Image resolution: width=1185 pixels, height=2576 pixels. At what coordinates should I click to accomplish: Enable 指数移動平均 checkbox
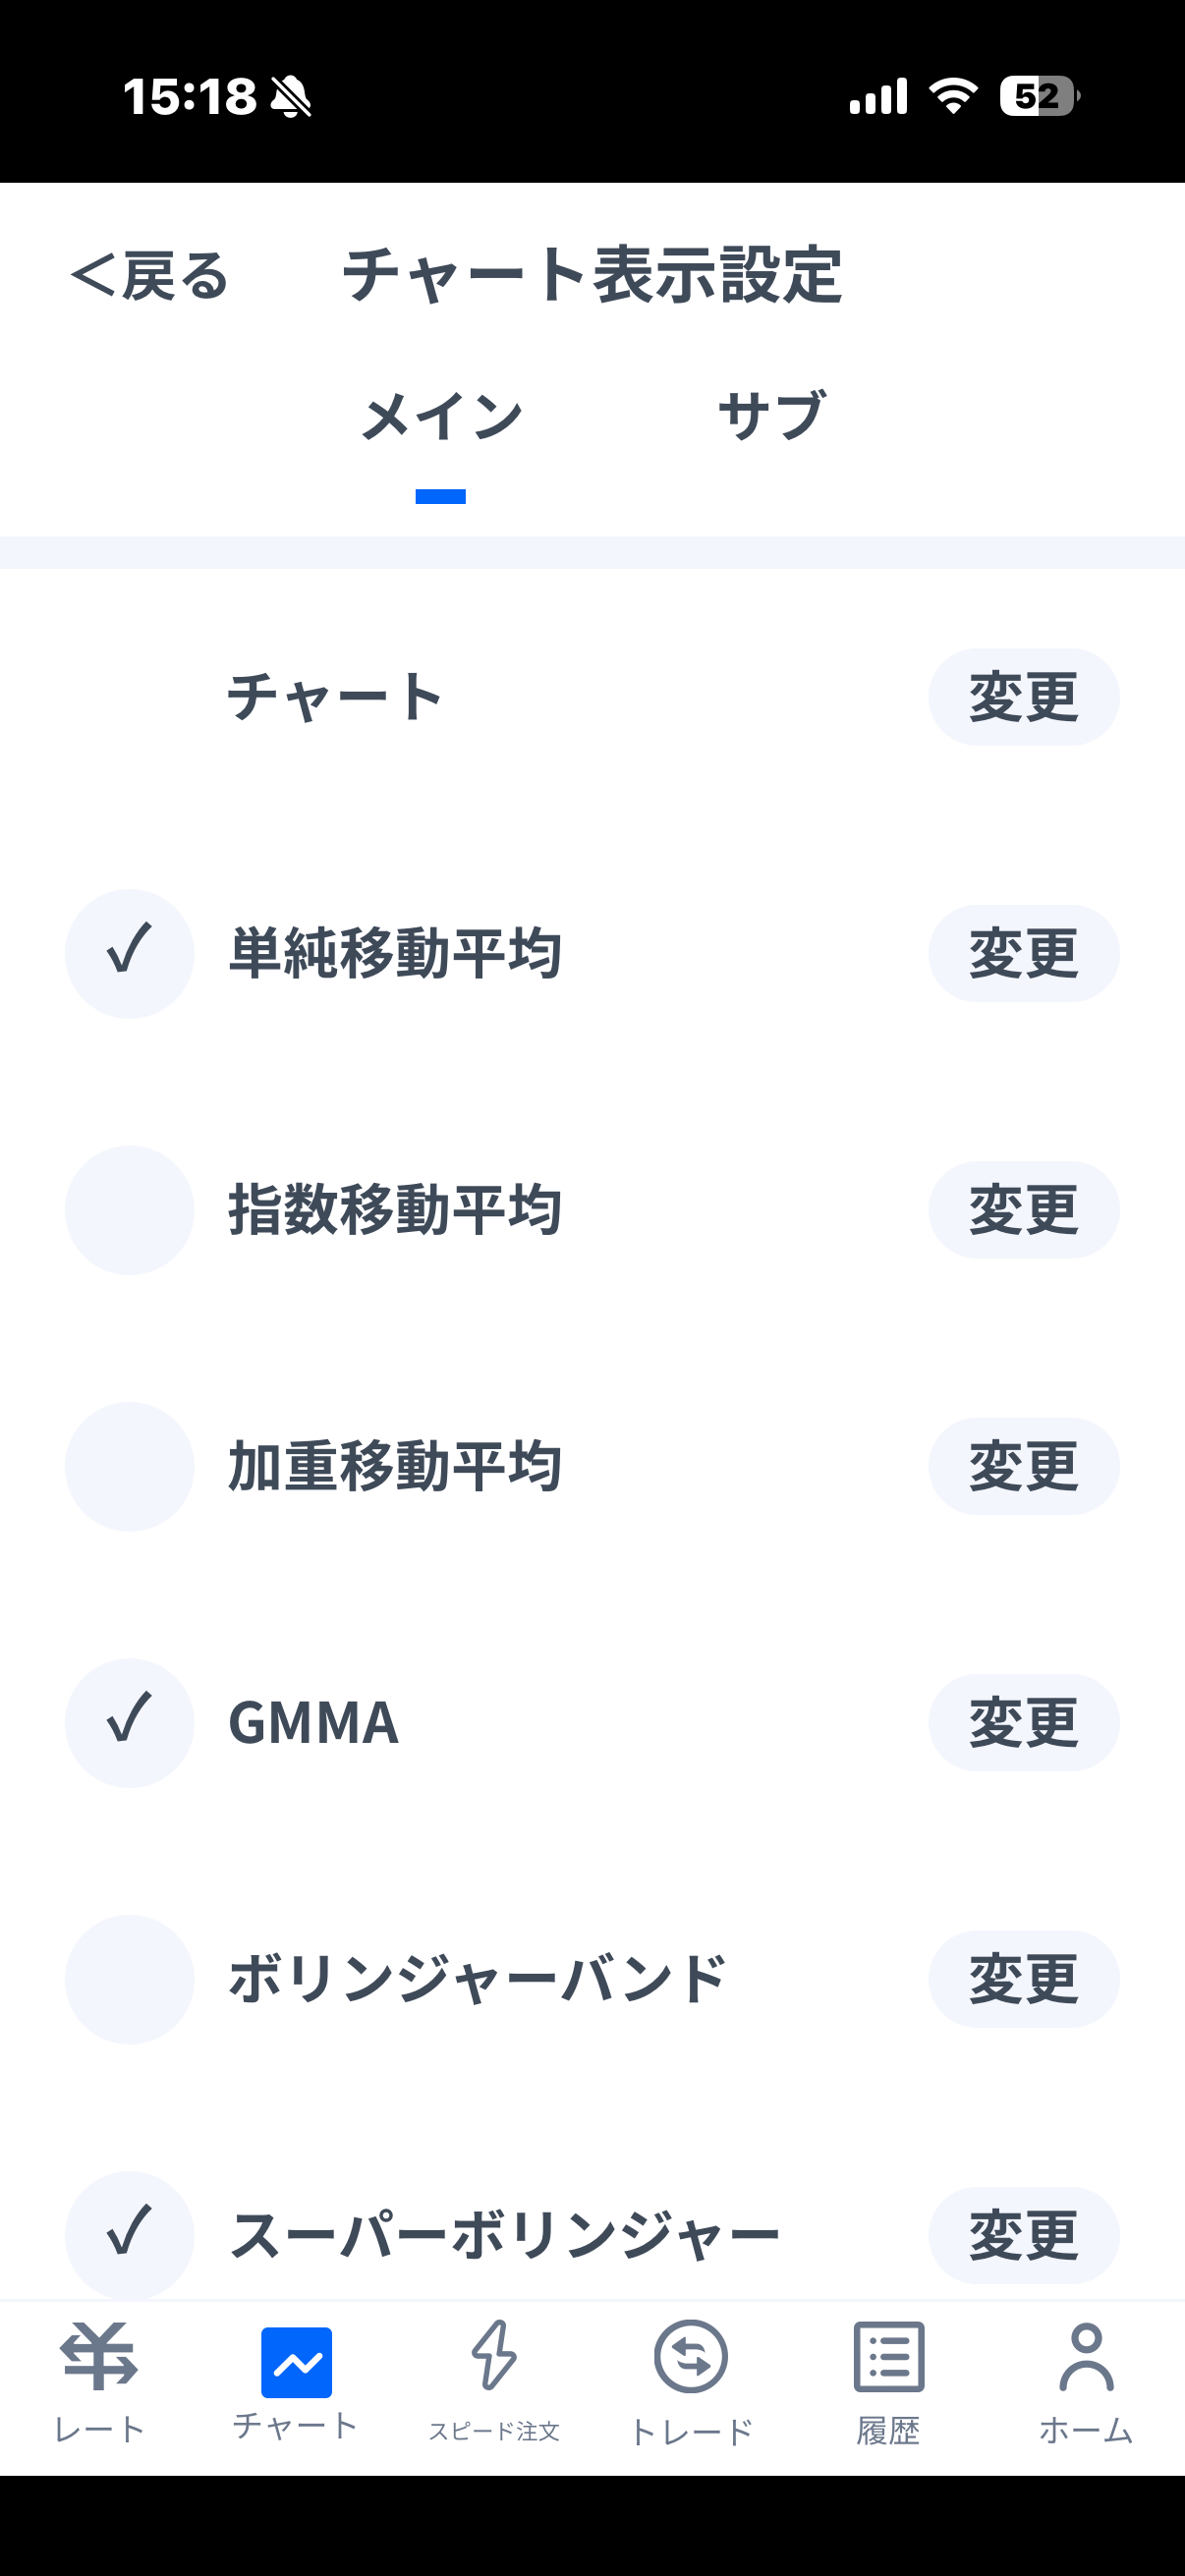130,1210
